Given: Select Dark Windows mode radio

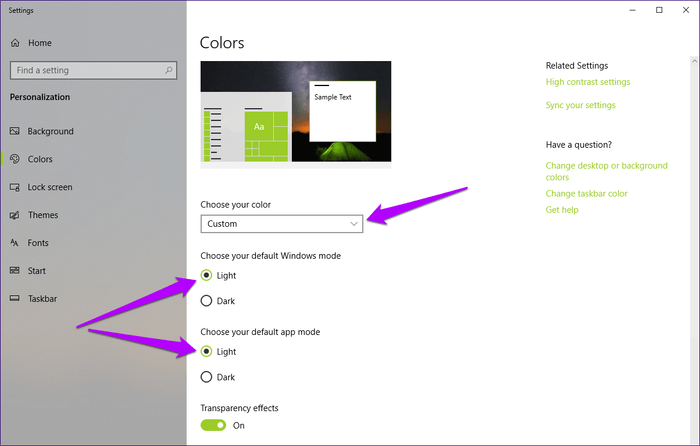Looking at the screenshot, I should (206, 301).
